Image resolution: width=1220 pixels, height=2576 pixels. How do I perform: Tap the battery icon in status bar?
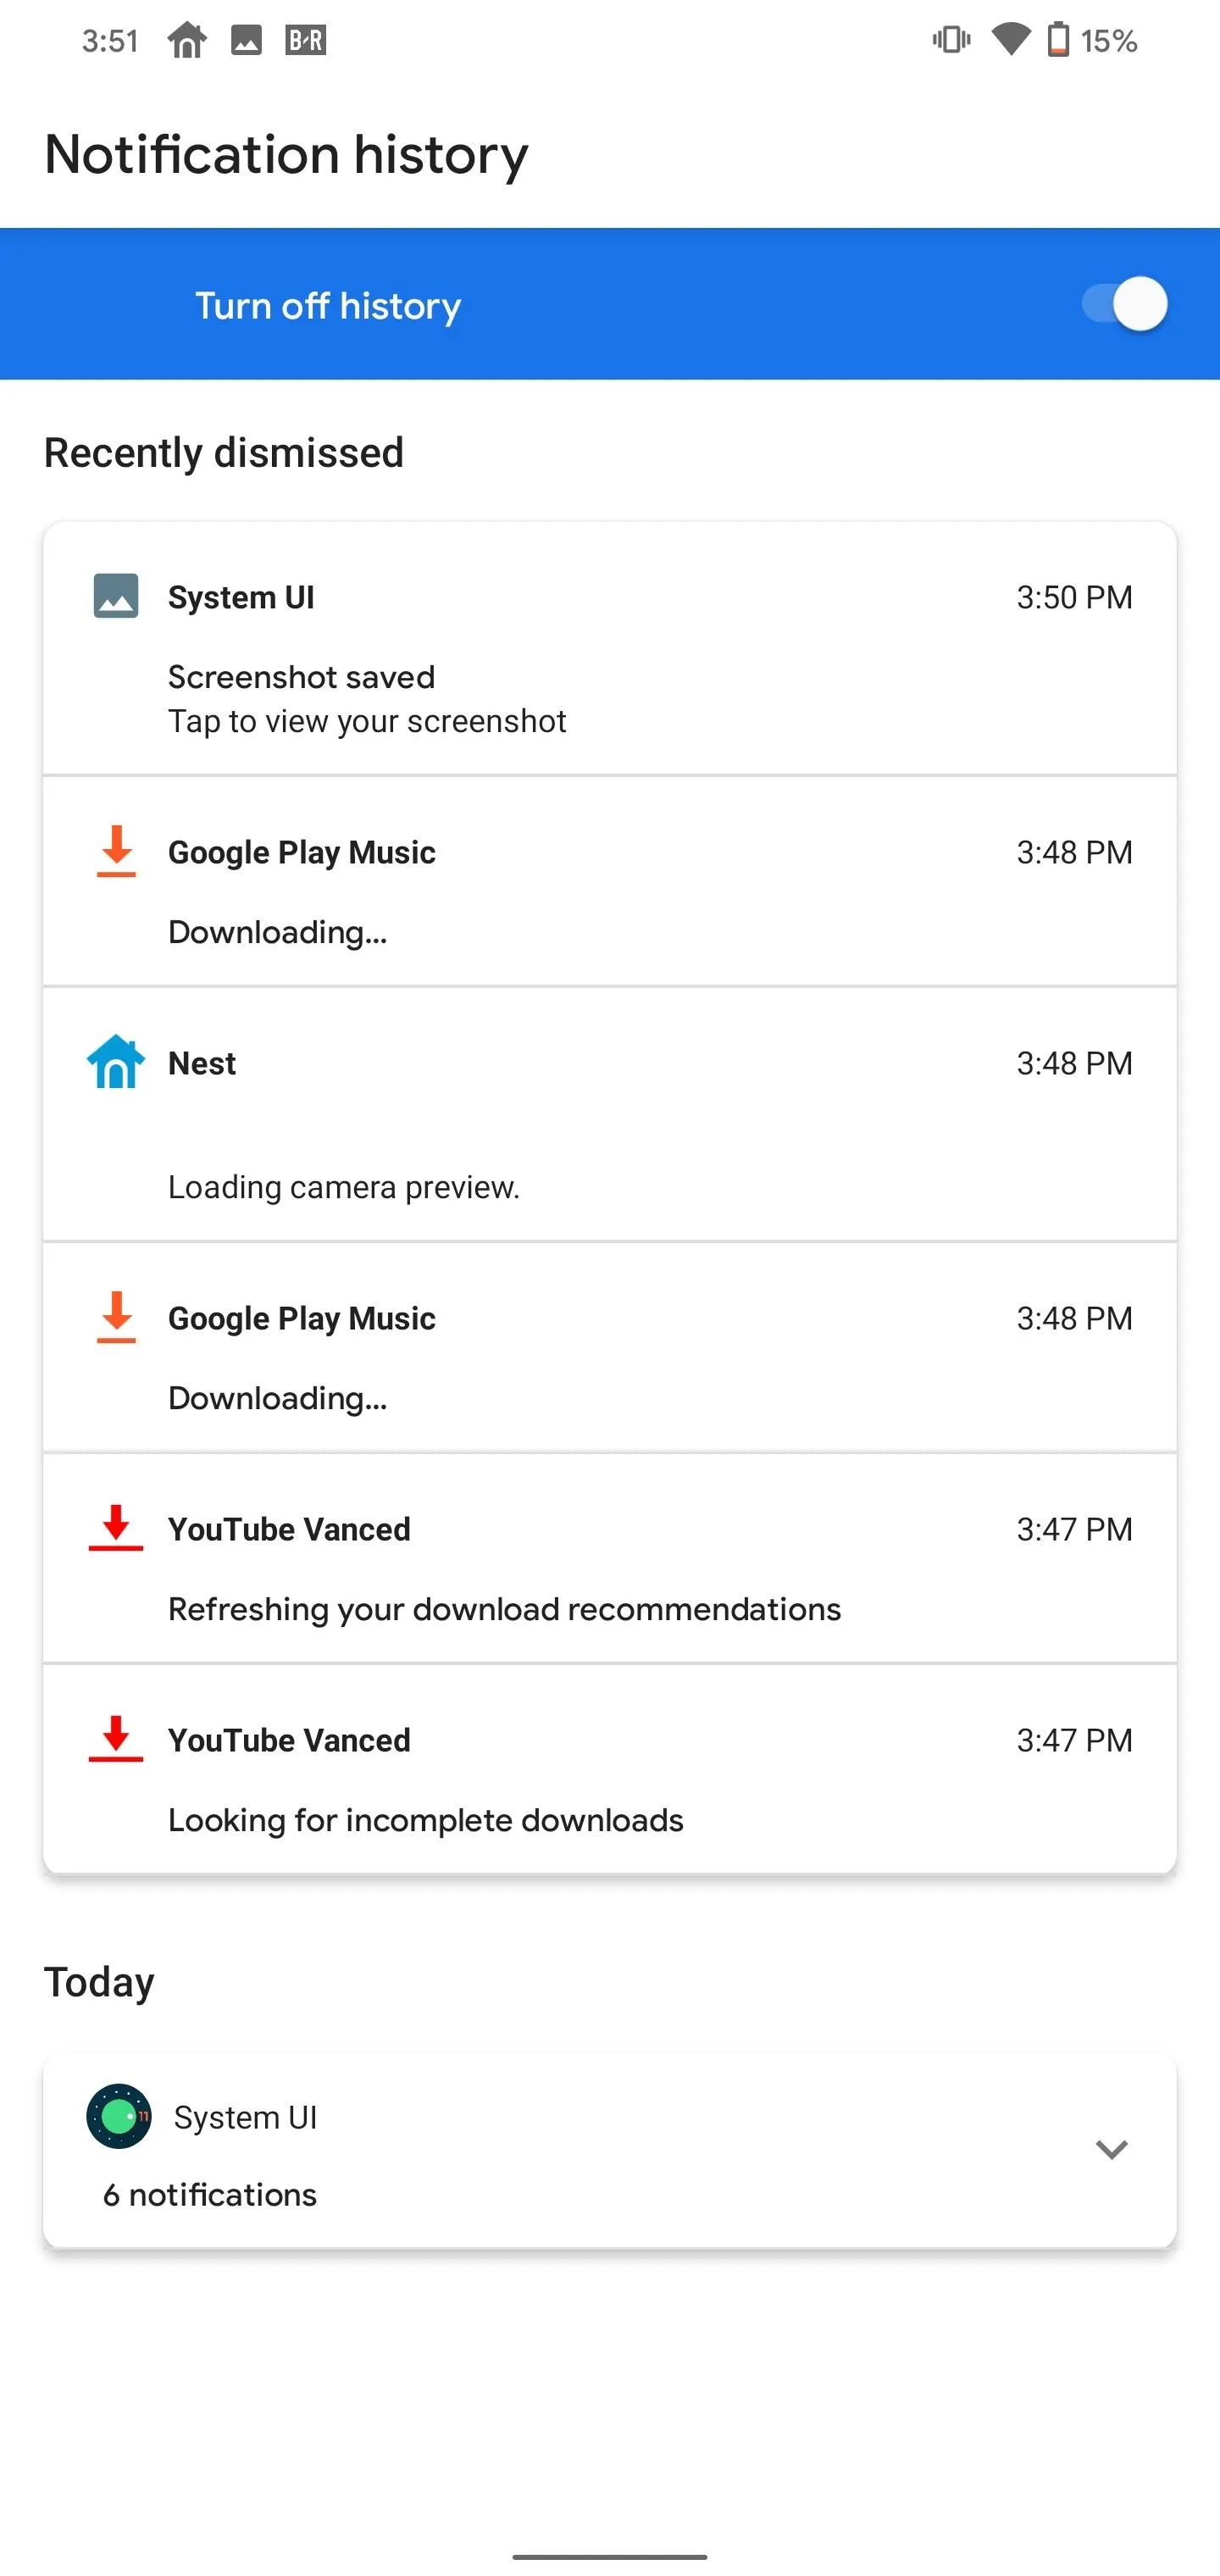point(1058,41)
